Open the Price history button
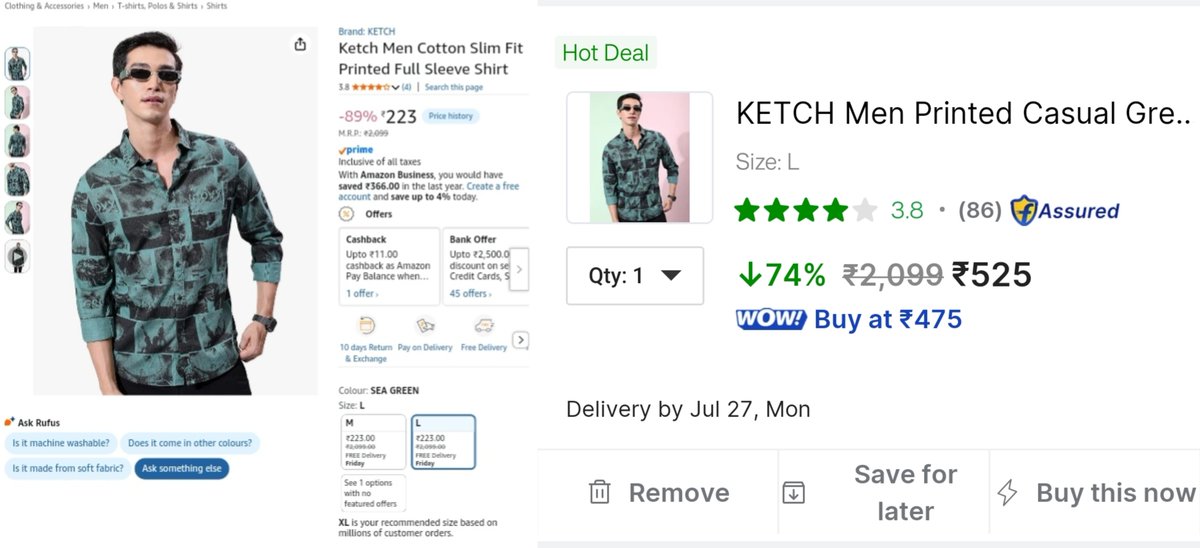 (451, 116)
